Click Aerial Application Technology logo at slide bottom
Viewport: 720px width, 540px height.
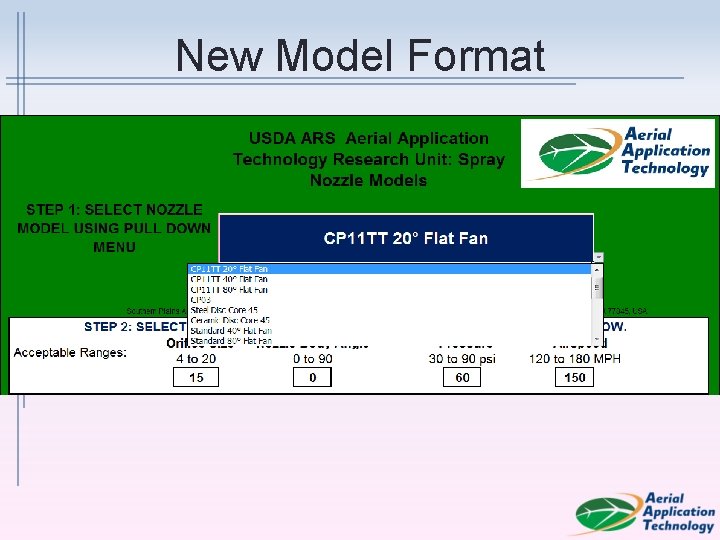pos(643,513)
